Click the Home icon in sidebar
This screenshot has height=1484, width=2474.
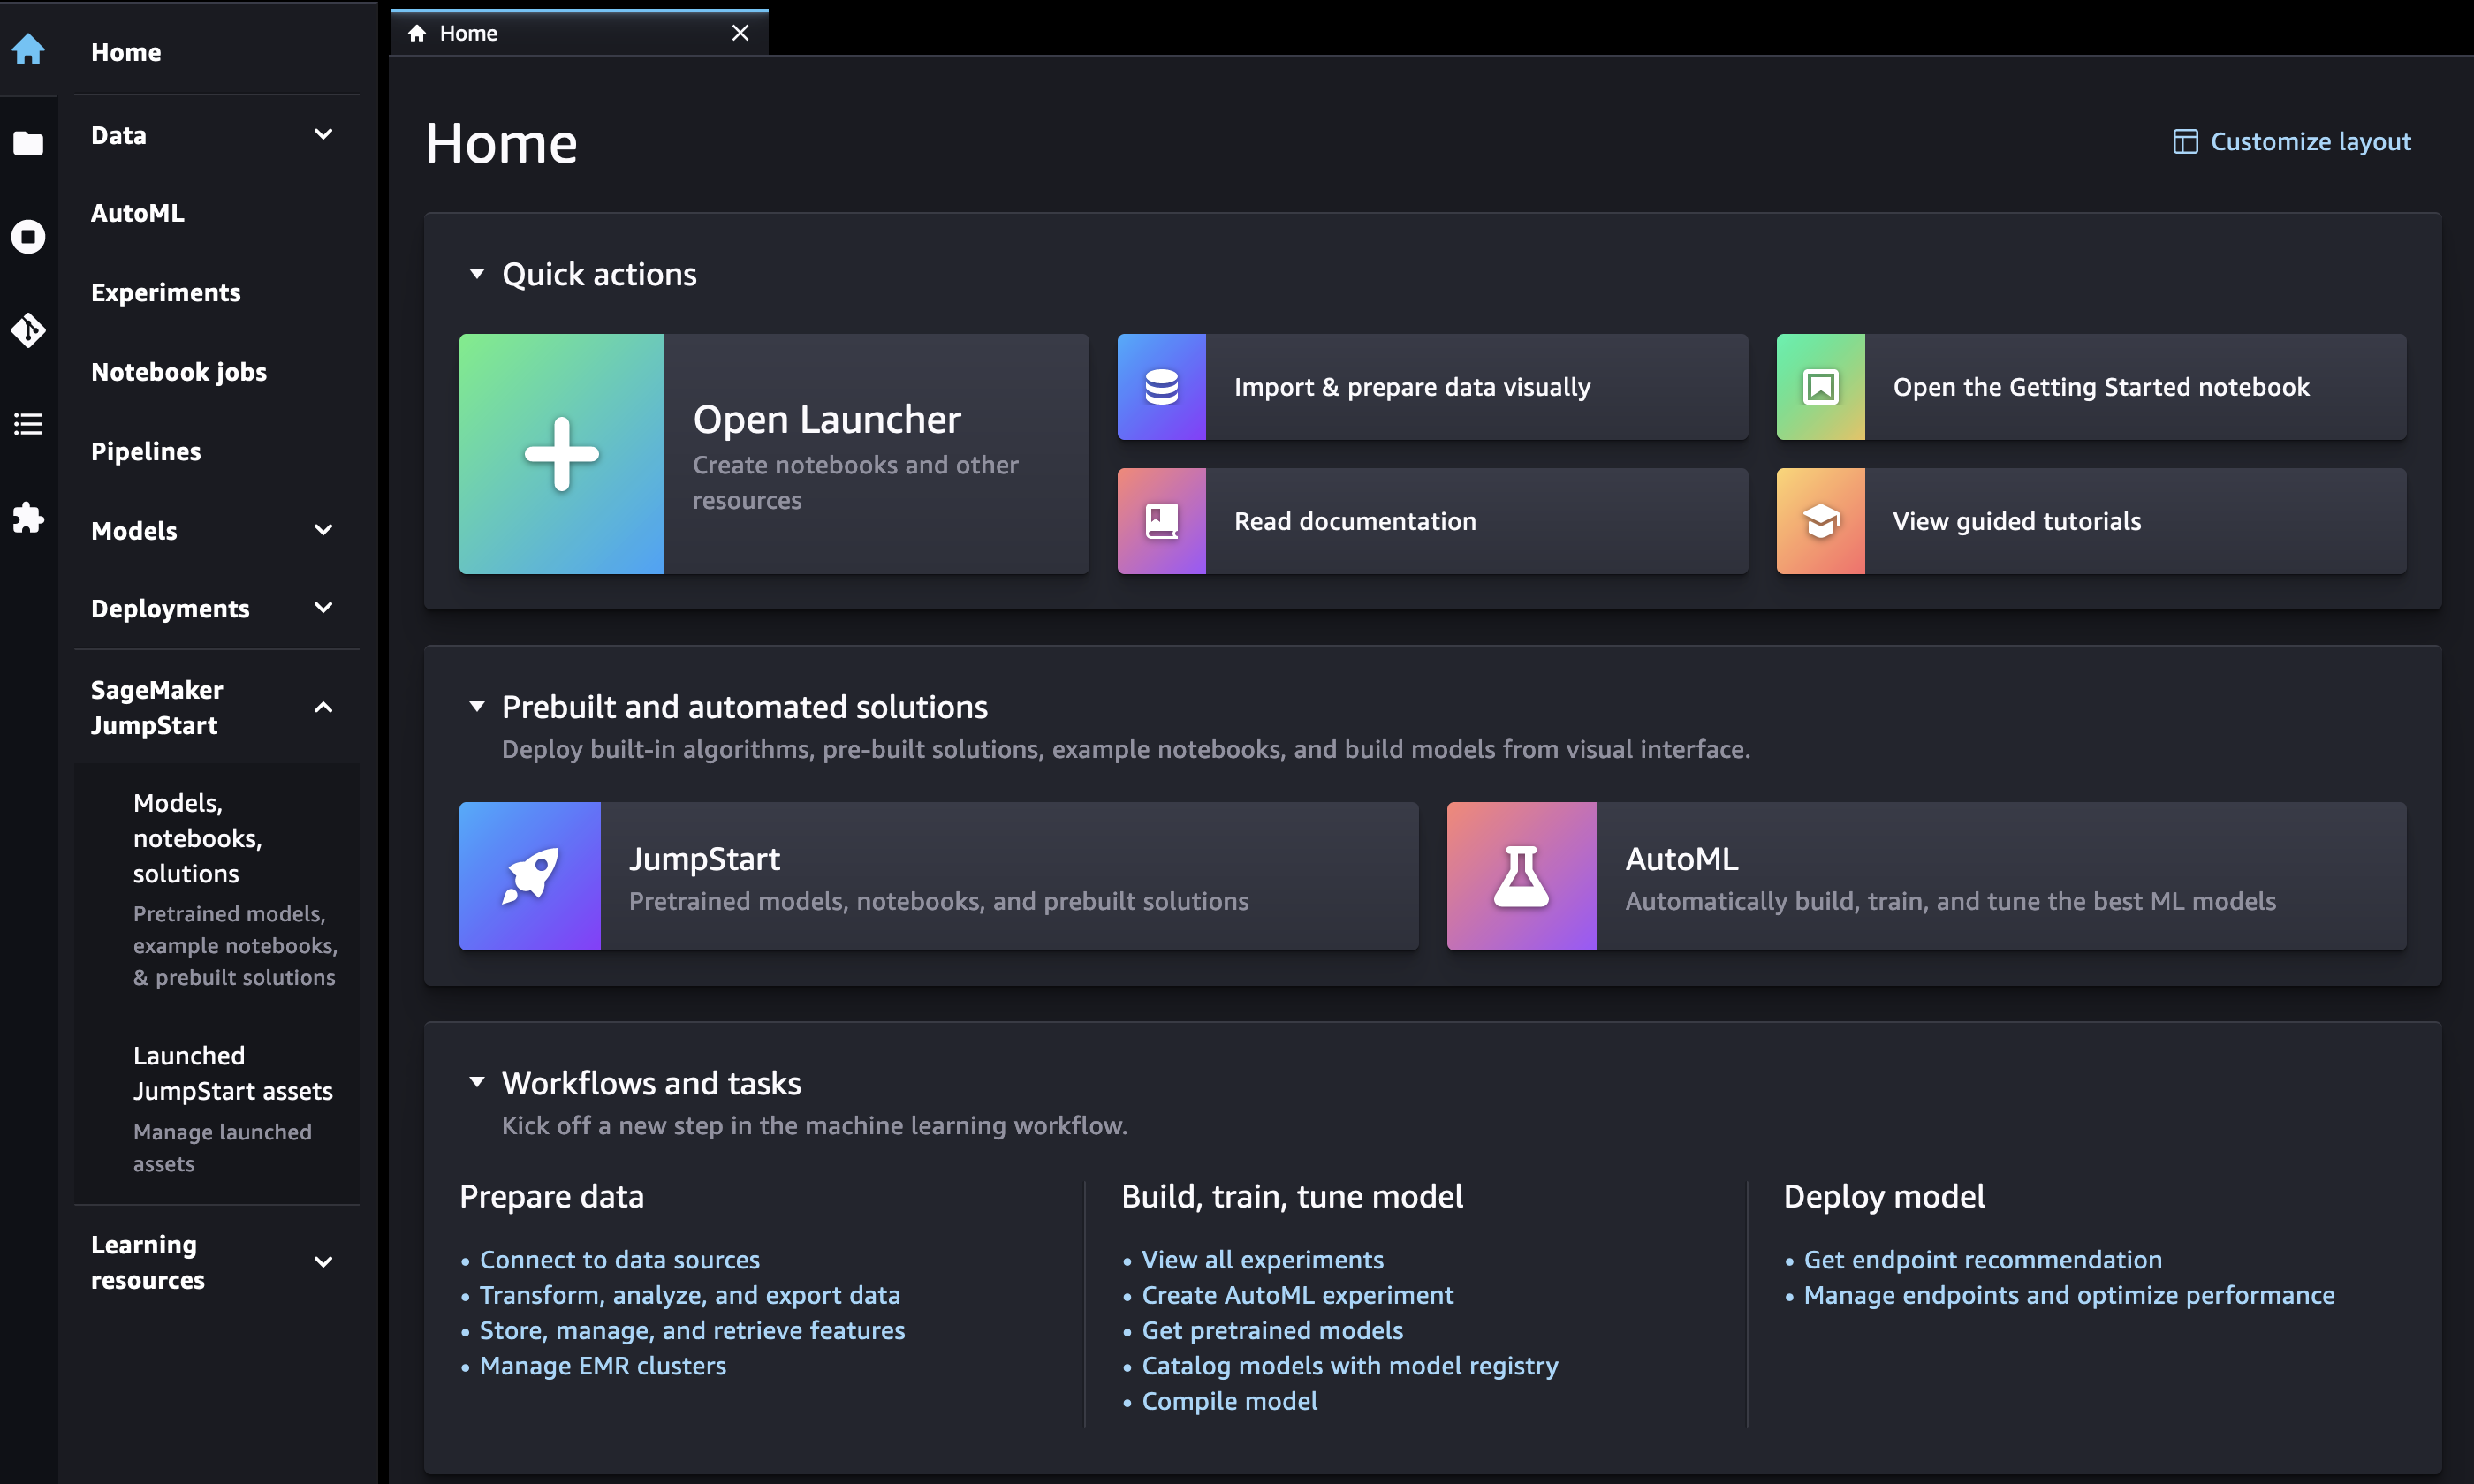coord(27,49)
